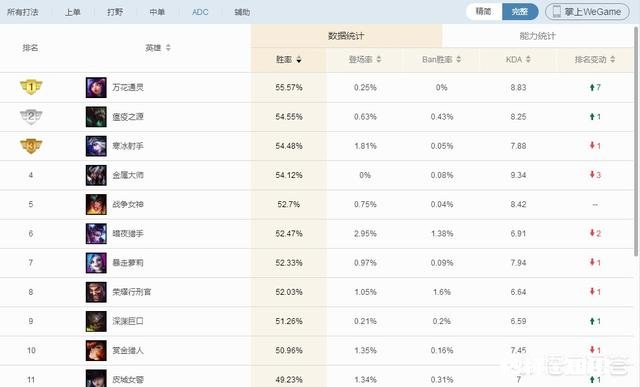Image resolution: width=640 pixels, height=387 pixels.
Task: Click the 荣耀行刑官 champion name
Action: [x=132, y=292]
